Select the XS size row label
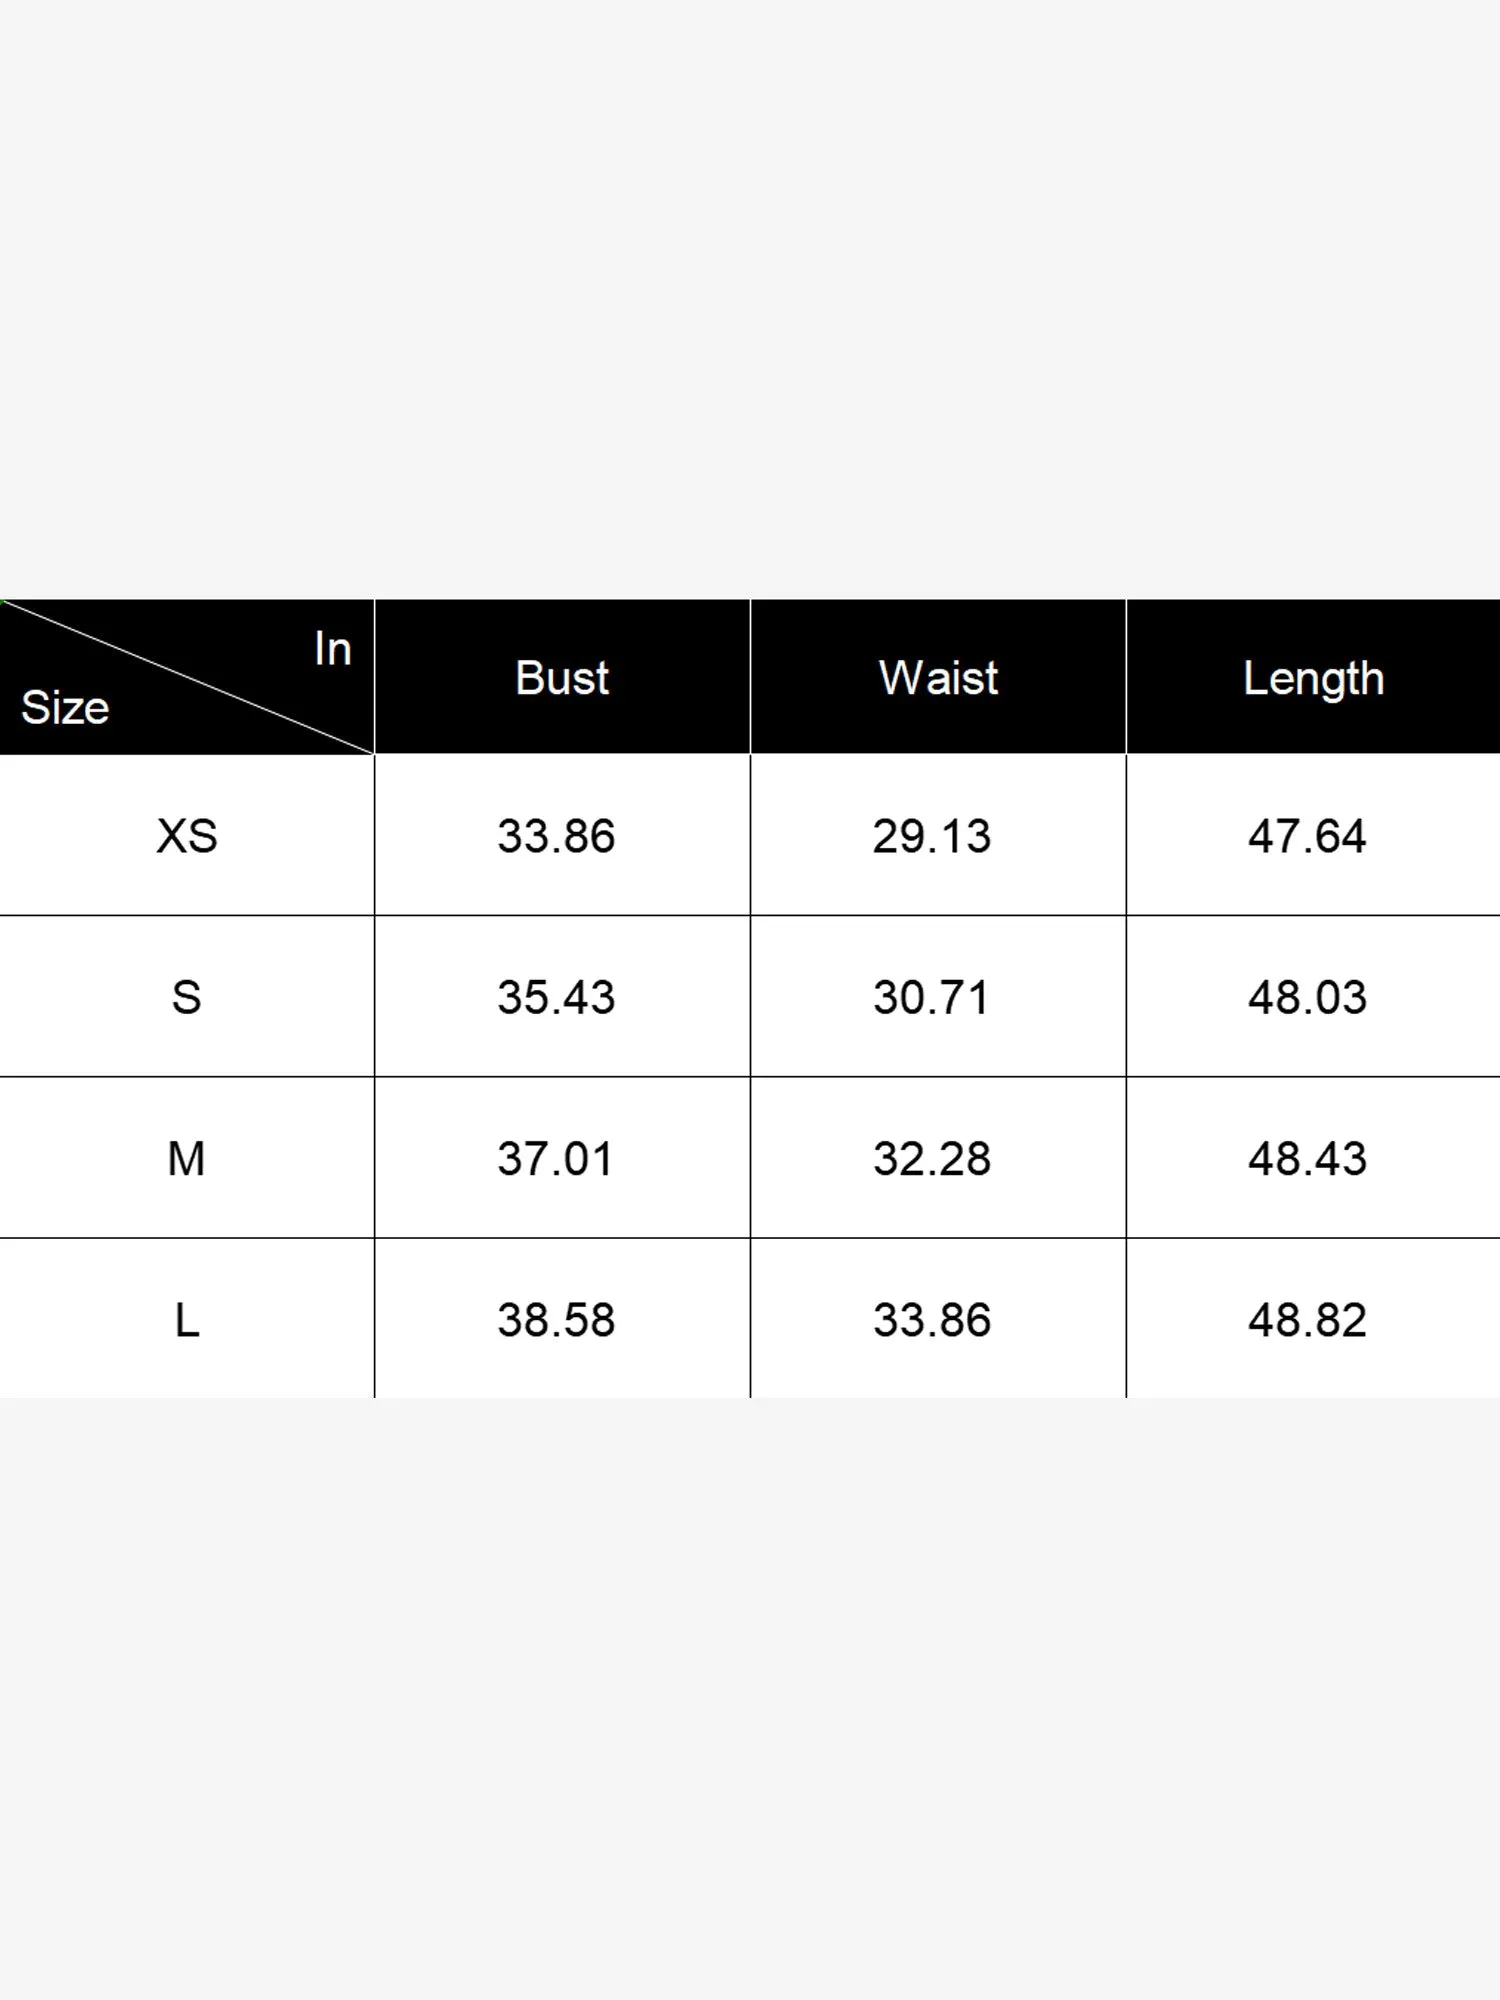 coord(187,836)
